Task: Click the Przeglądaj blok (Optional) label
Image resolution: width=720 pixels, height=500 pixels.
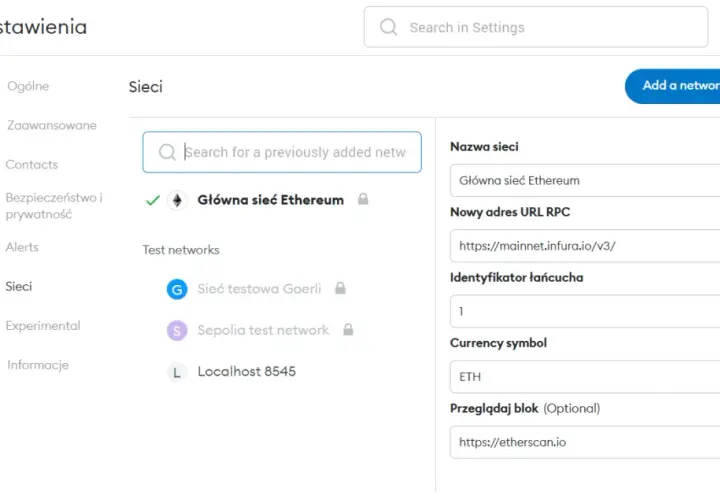Action: [525, 408]
